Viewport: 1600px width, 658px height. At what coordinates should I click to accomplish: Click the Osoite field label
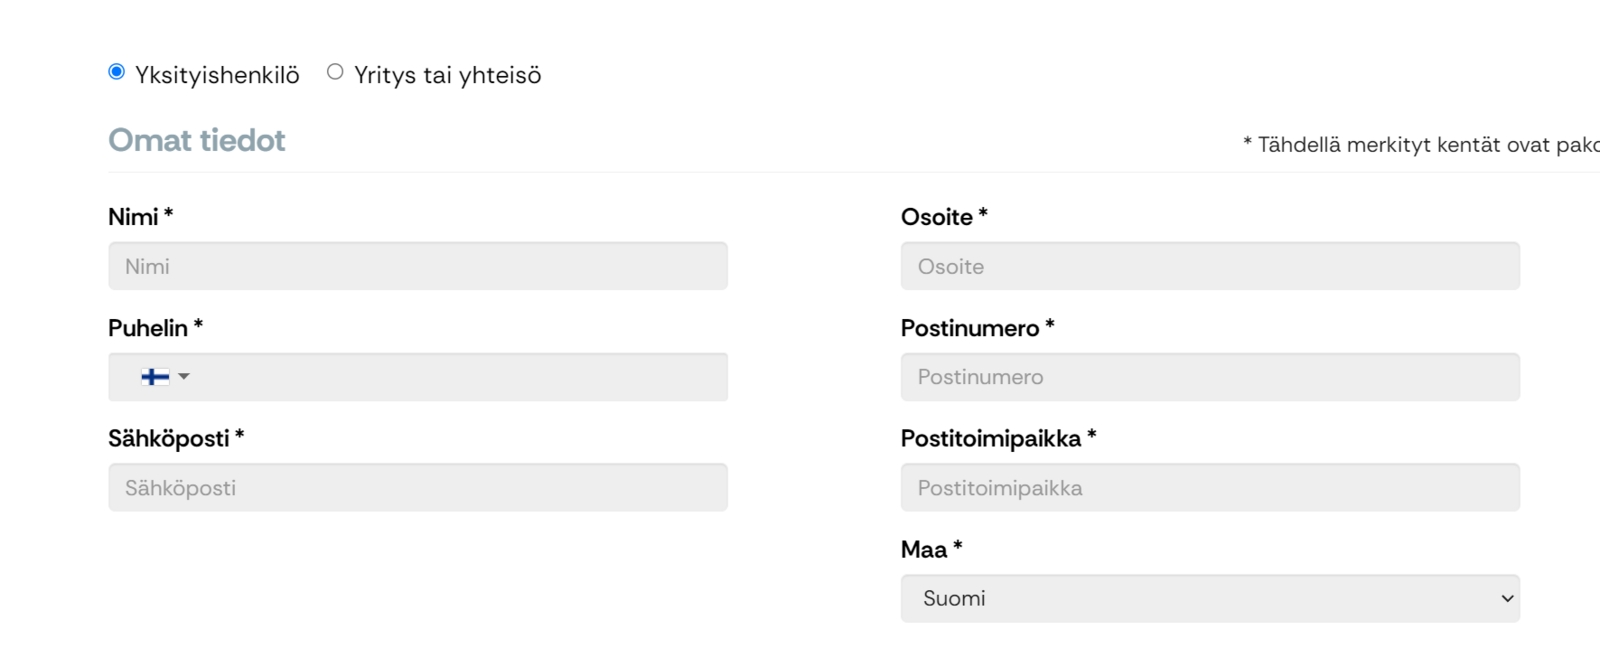click(944, 217)
